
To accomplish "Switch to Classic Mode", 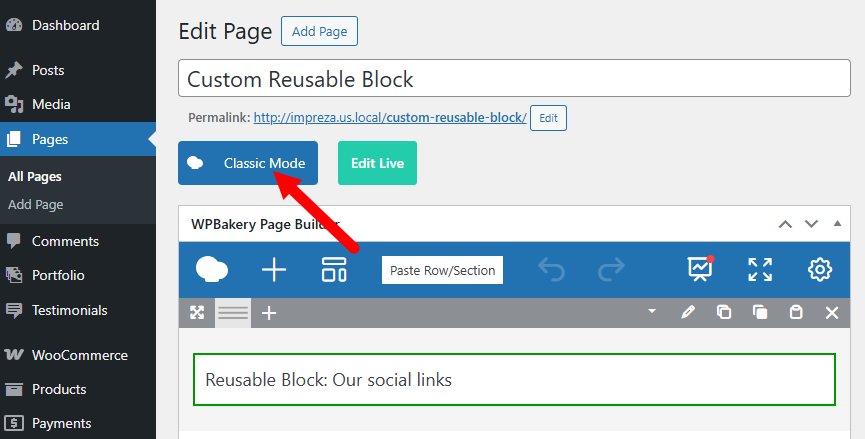I will coord(248,163).
